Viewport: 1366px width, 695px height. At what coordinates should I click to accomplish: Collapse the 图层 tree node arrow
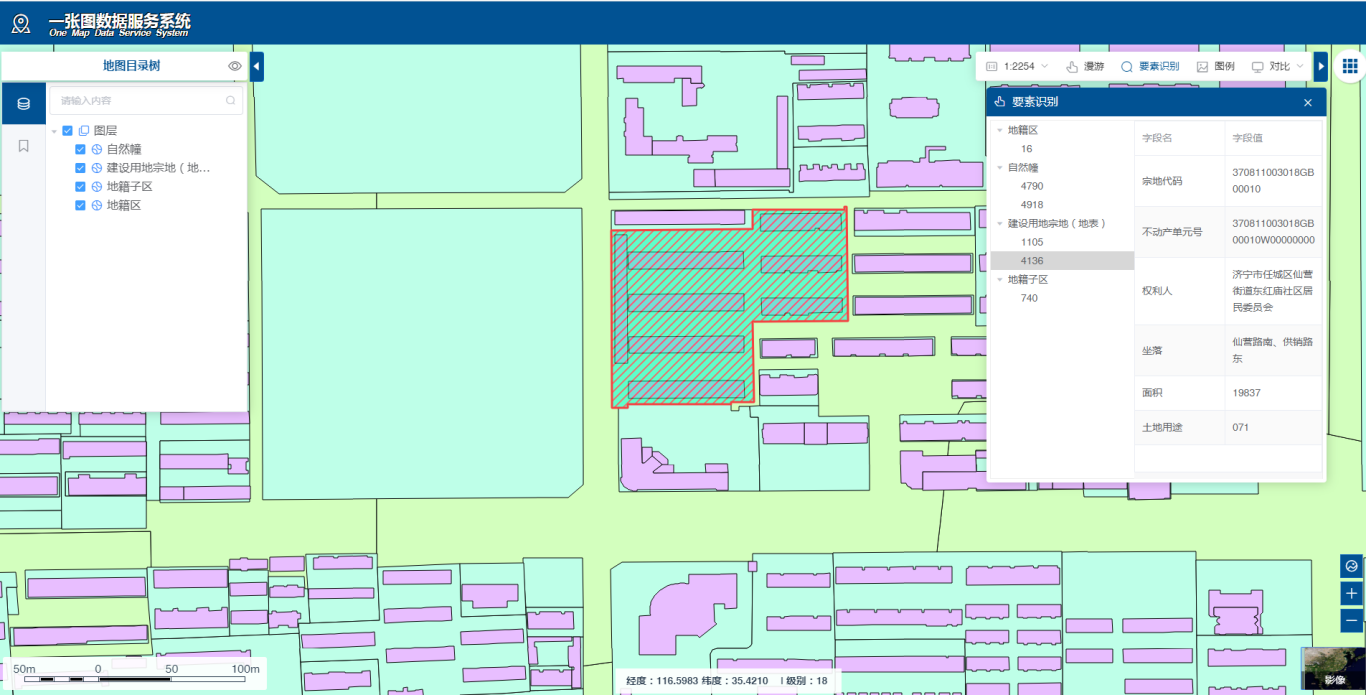(x=54, y=131)
